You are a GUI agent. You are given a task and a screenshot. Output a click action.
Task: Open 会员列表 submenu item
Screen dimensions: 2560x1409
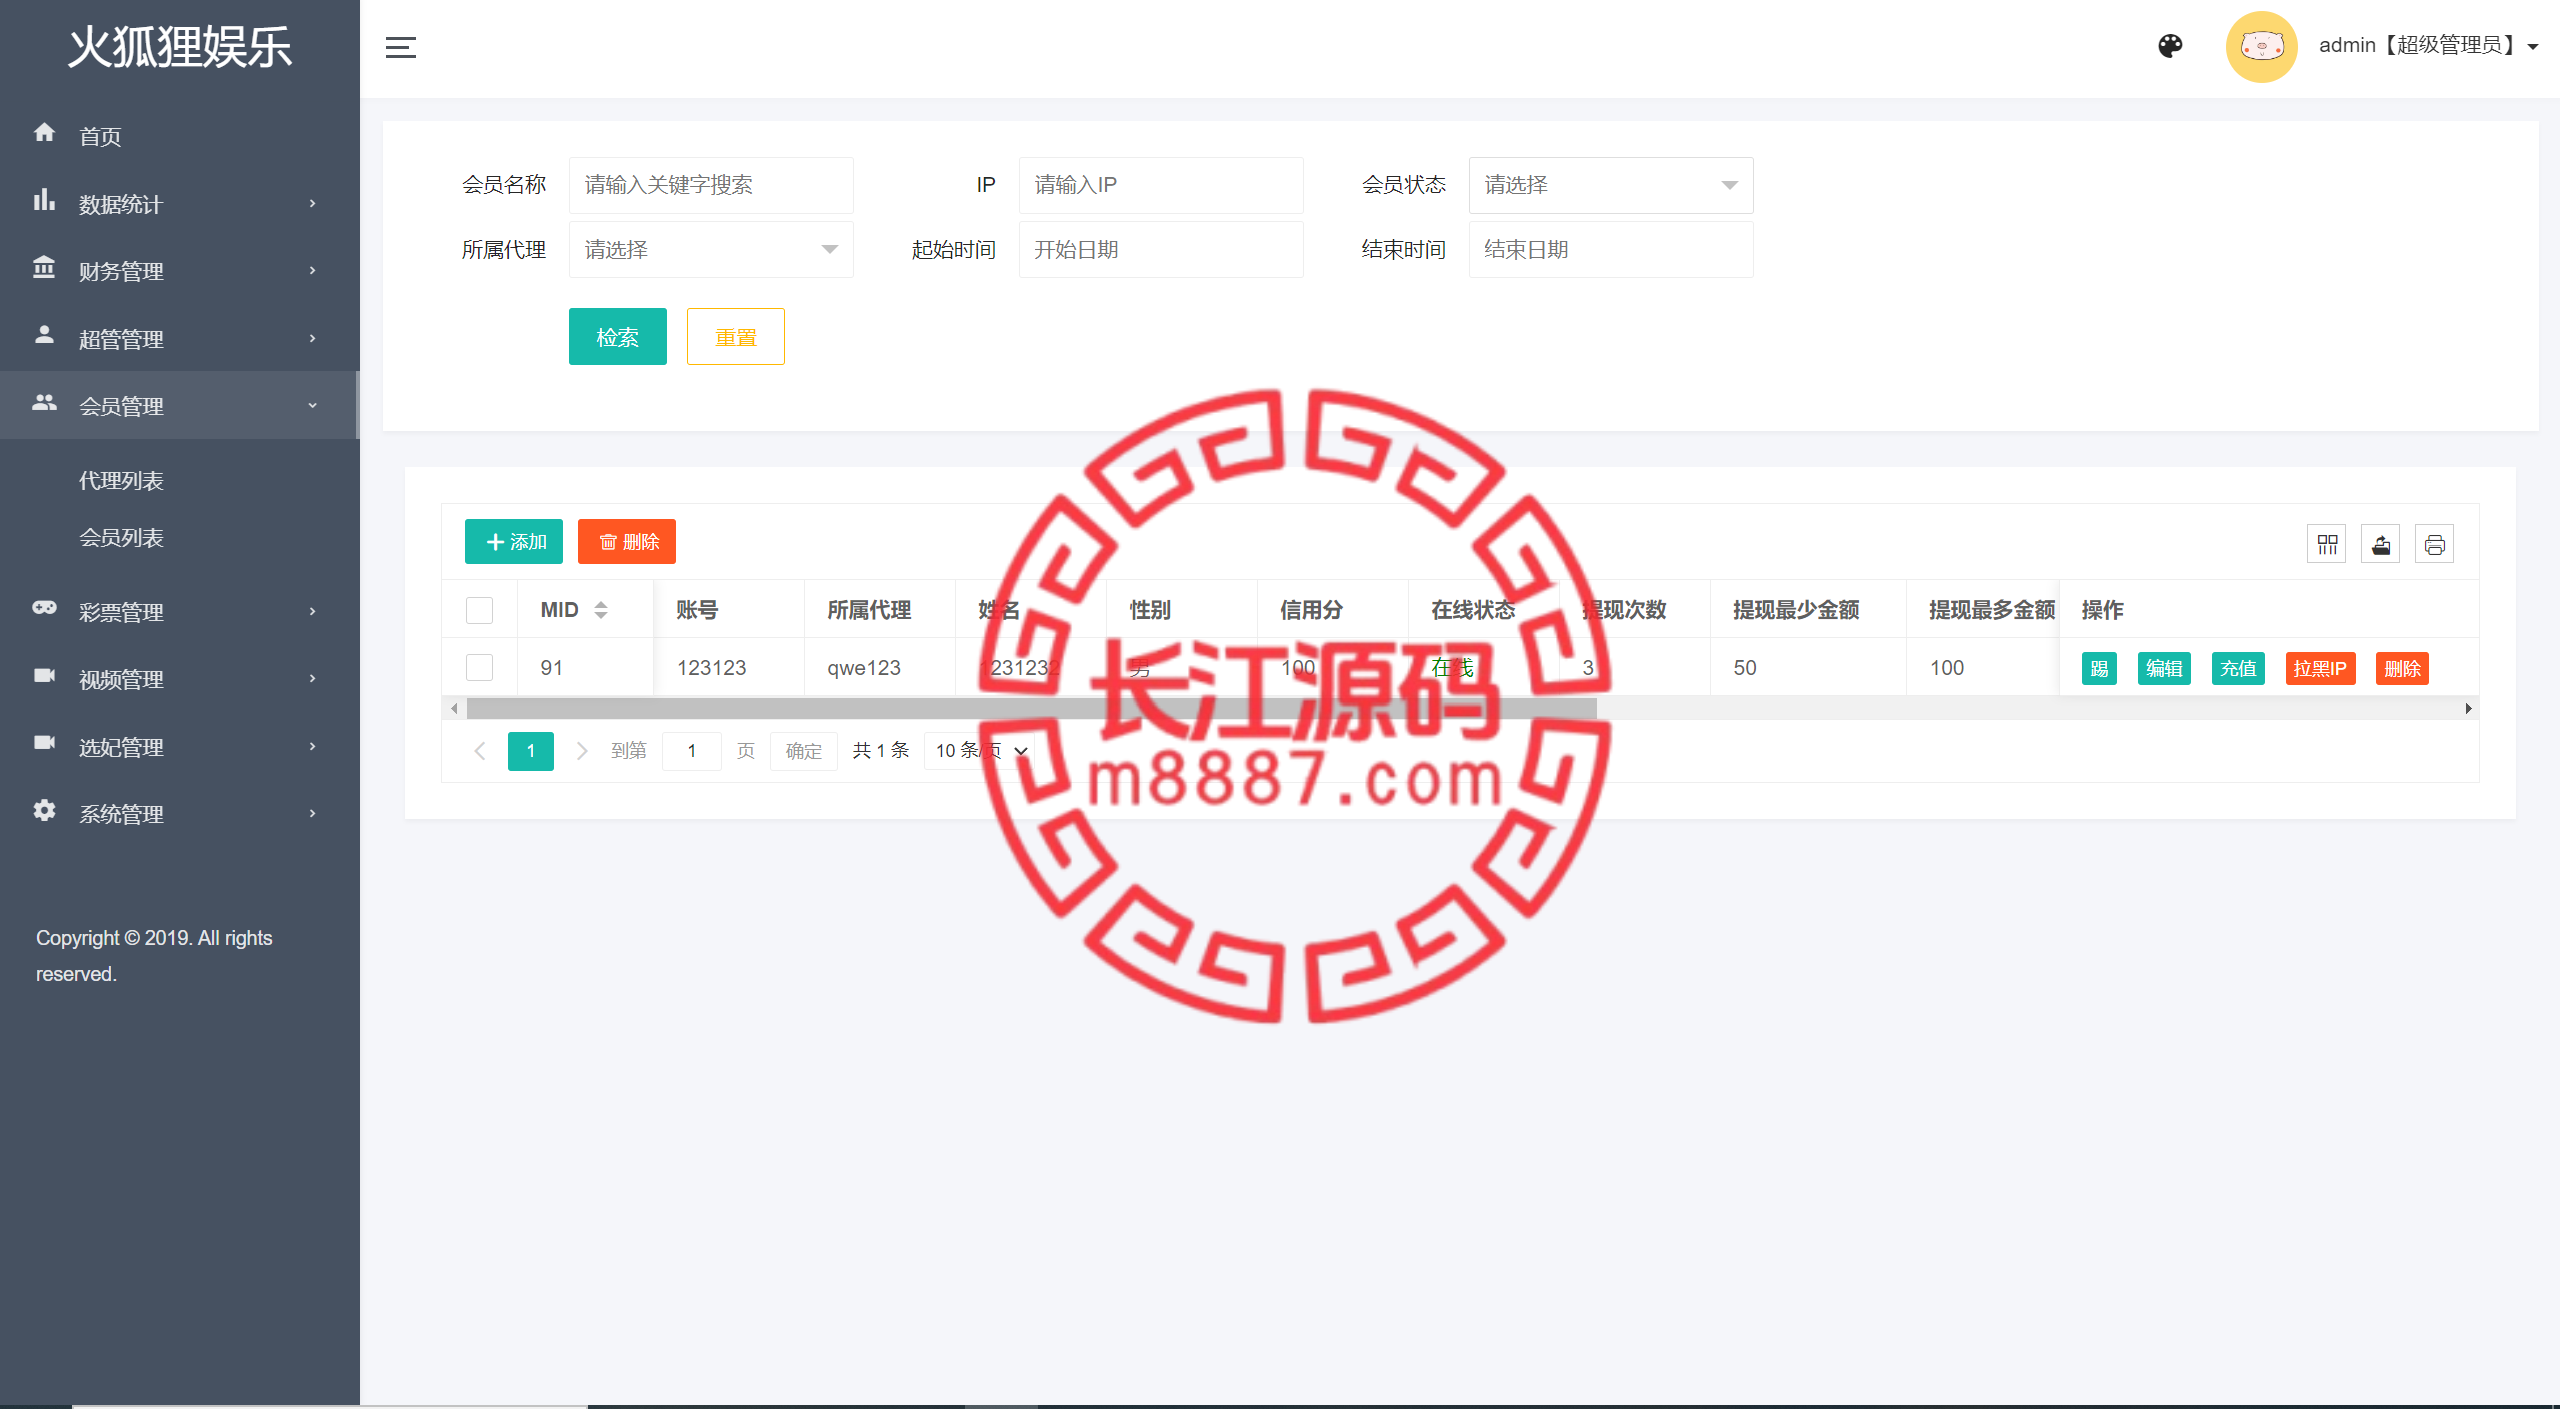pos(121,538)
